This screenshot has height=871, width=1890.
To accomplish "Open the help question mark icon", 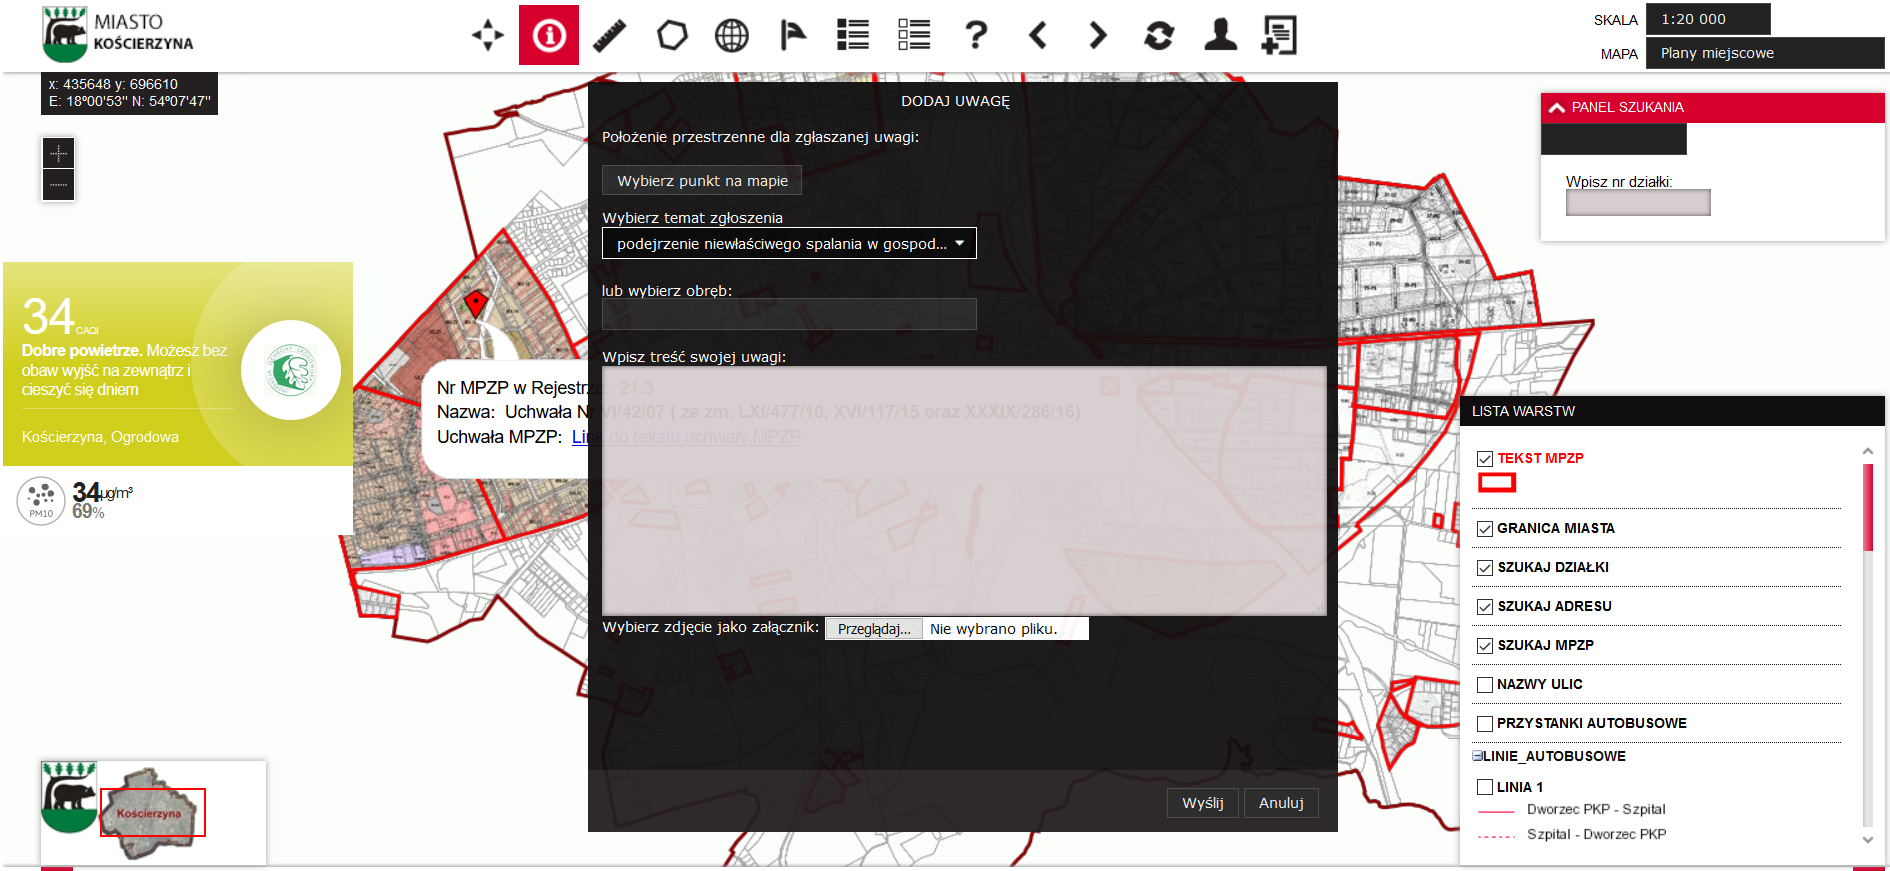I will [976, 36].
